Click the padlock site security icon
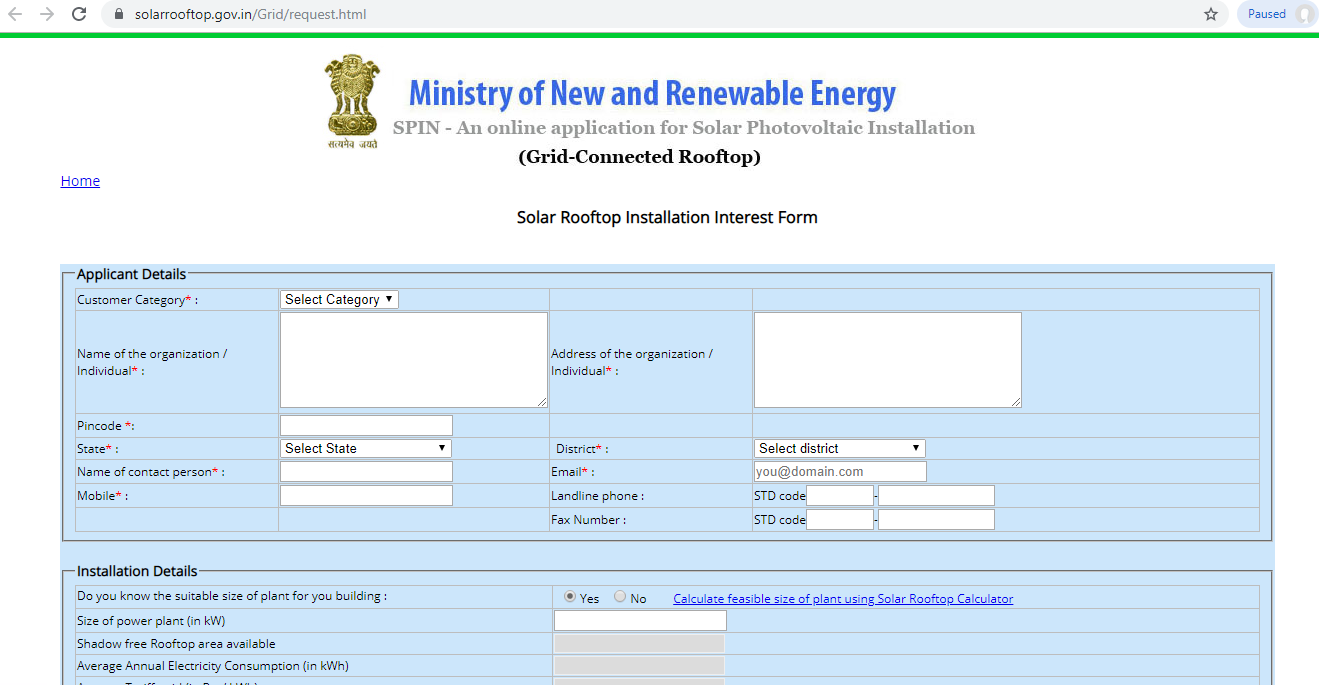The image size is (1319, 685). (x=119, y=14)
